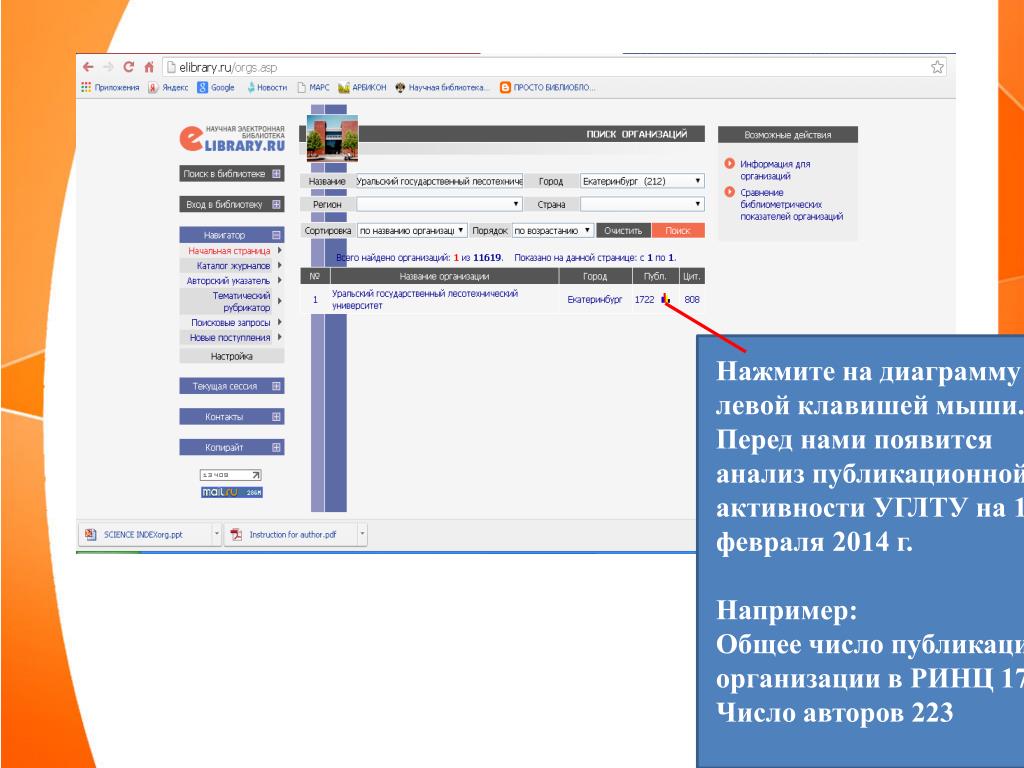1024x768 pixels.
Task: Click the university building photo thumbnail
Action: (332, 138)
